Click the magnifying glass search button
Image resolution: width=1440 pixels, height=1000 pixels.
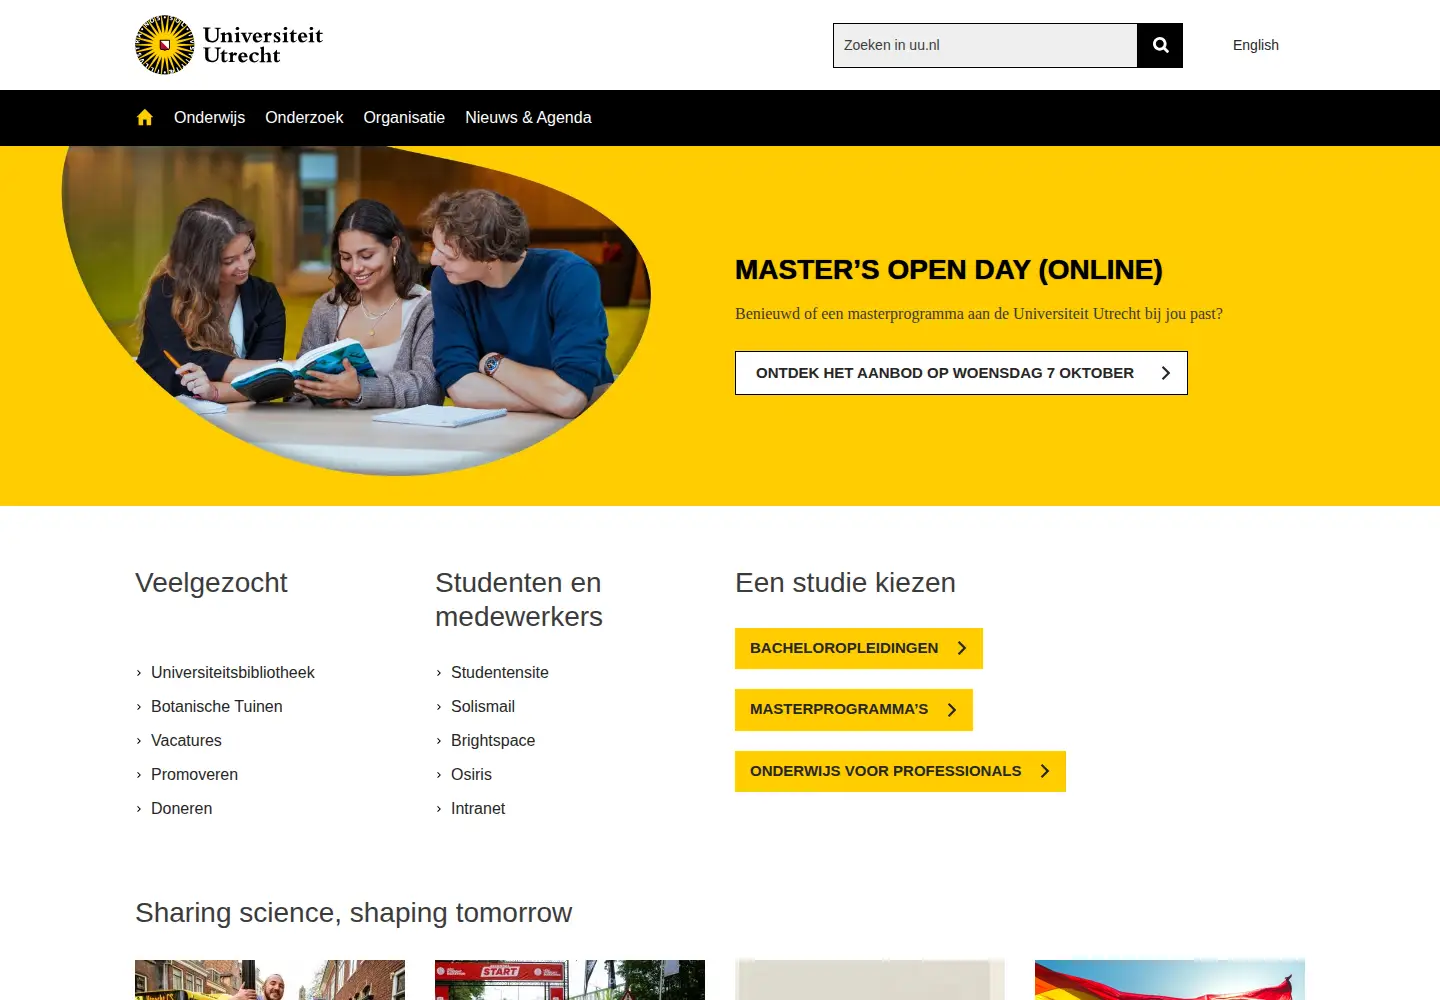(x=1160, y=45)
